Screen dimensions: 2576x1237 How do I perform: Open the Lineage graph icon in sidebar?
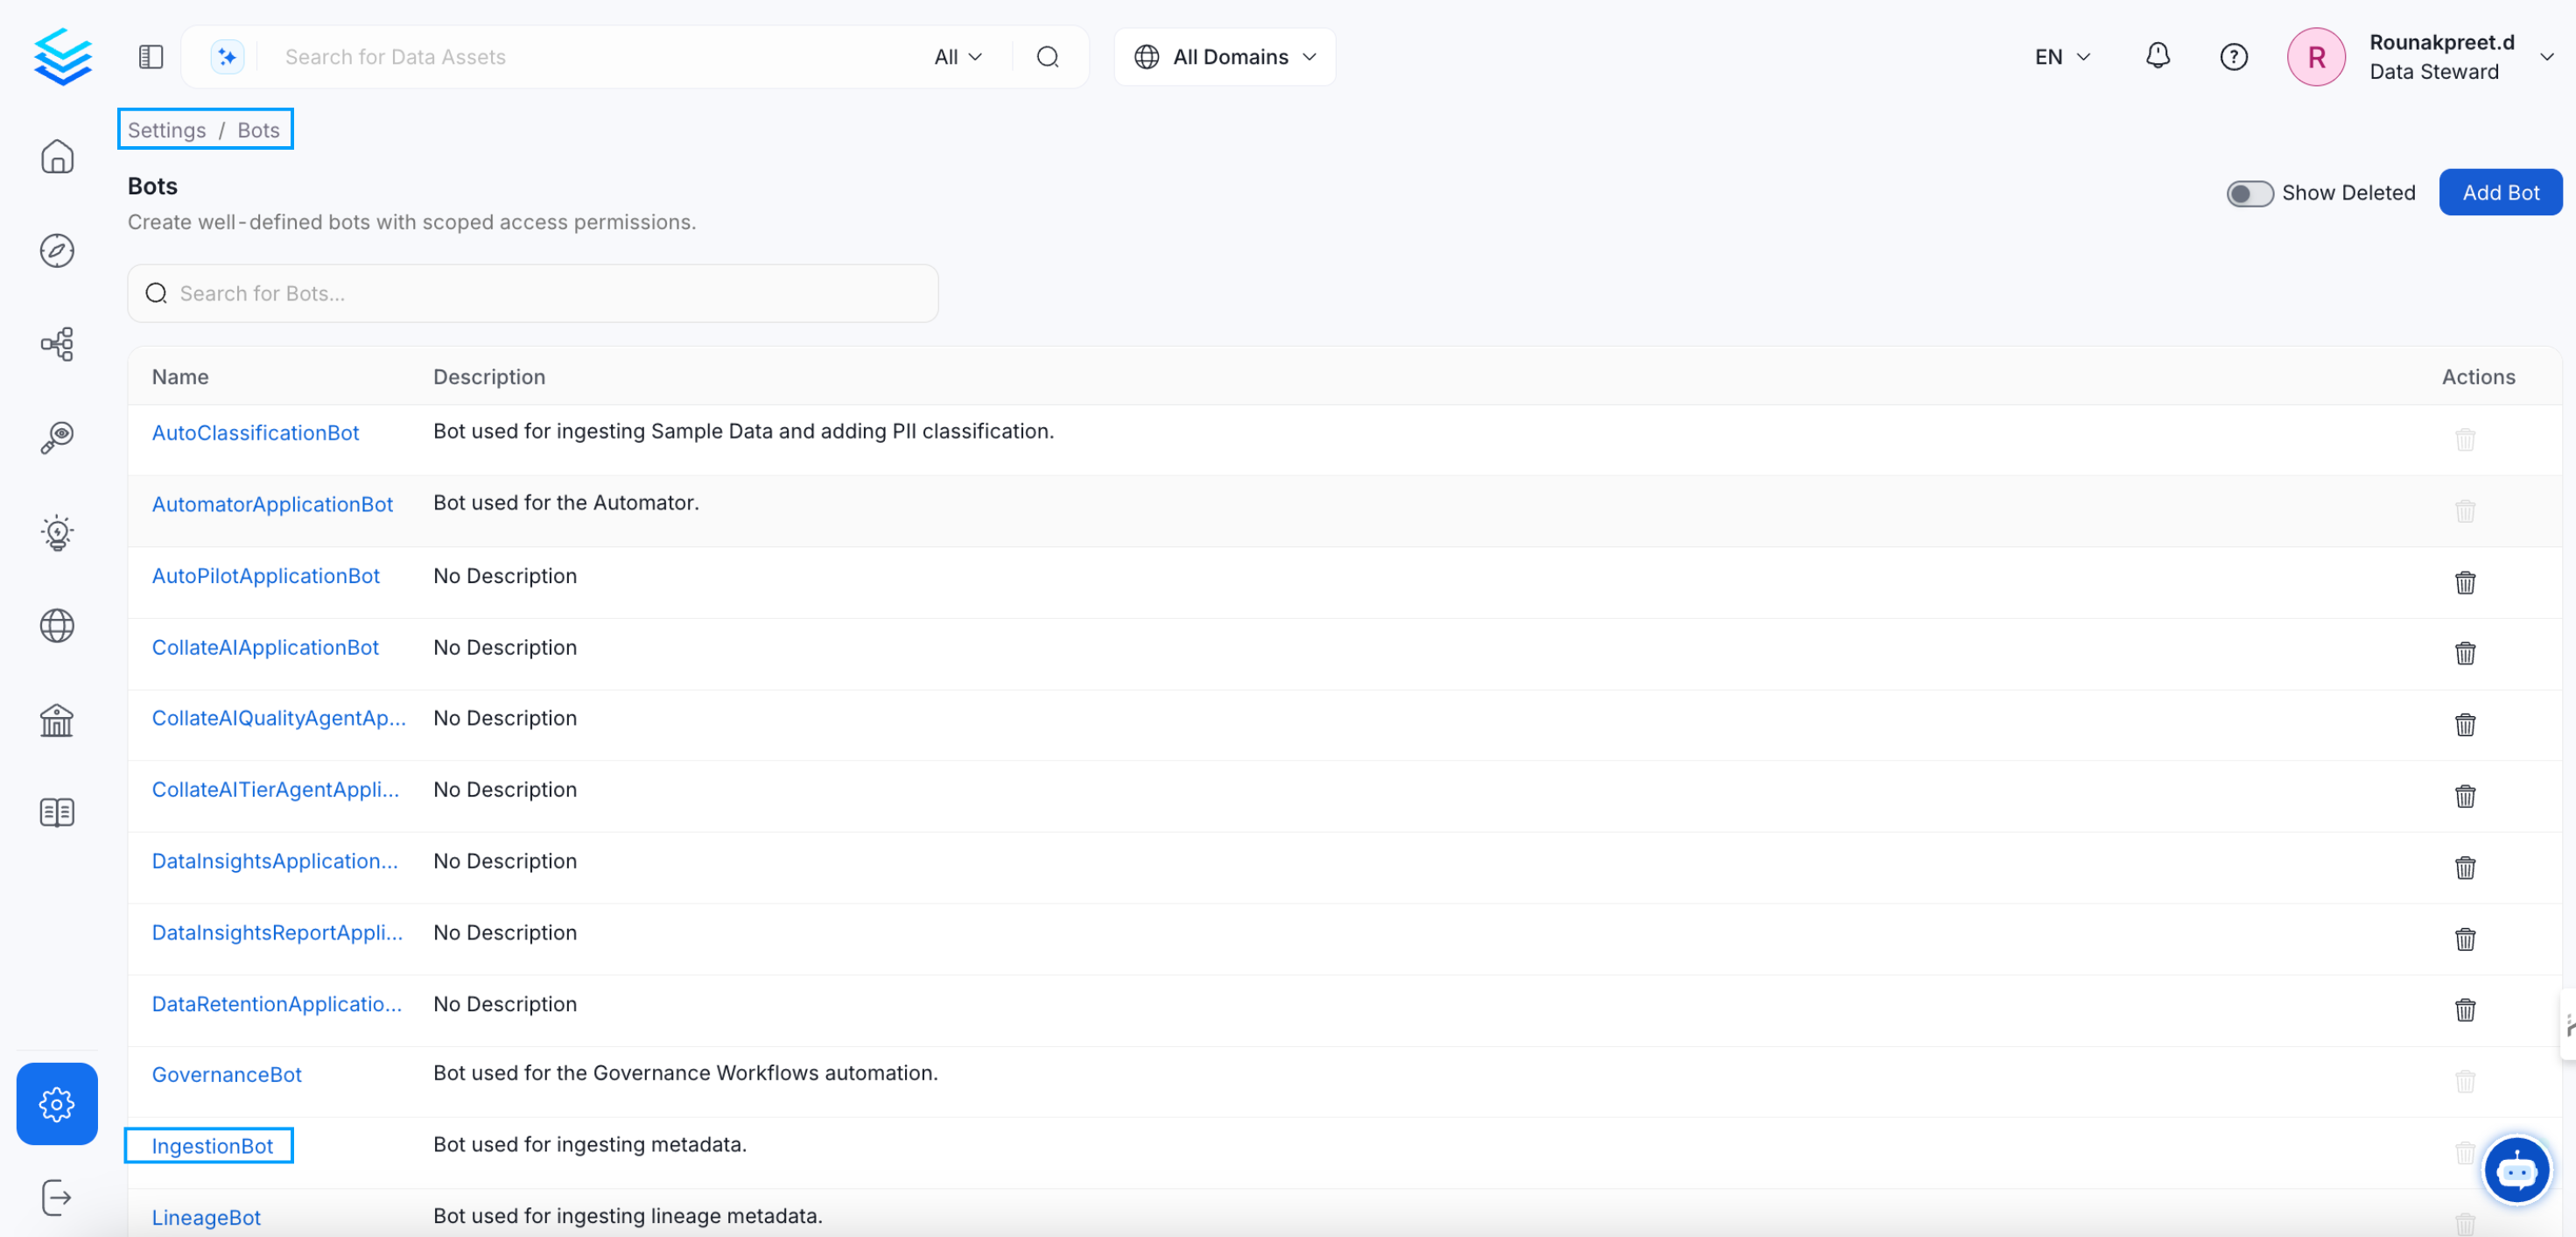pos(57,344)
